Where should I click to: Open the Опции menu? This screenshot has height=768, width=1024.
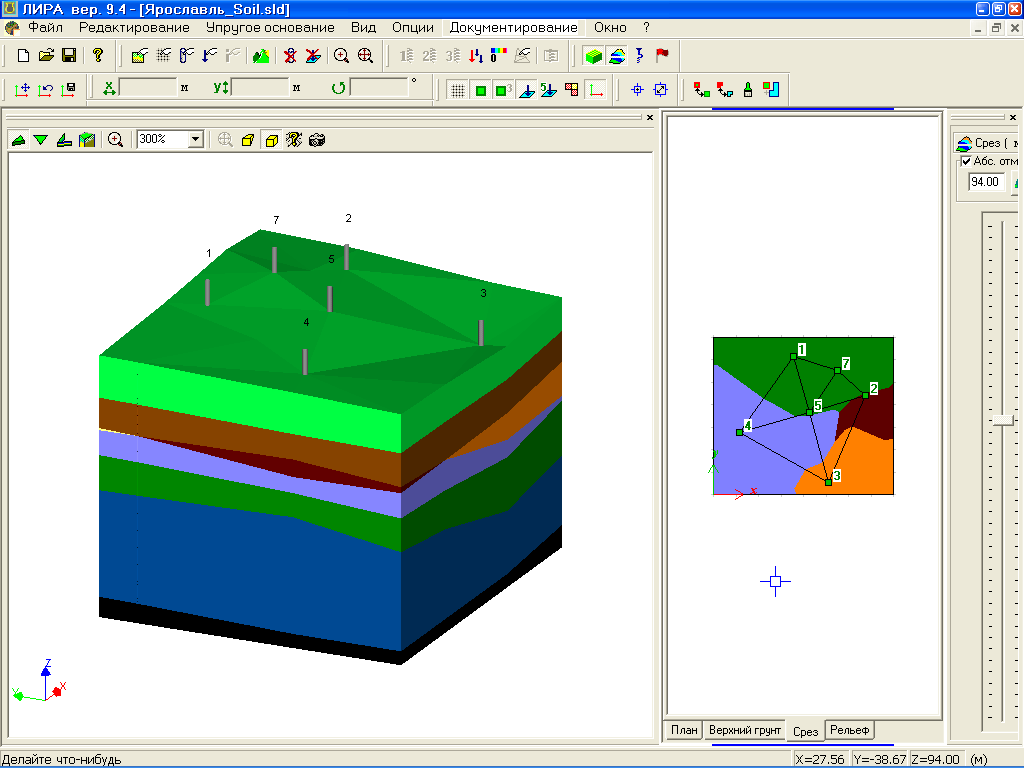coord(413,28)
